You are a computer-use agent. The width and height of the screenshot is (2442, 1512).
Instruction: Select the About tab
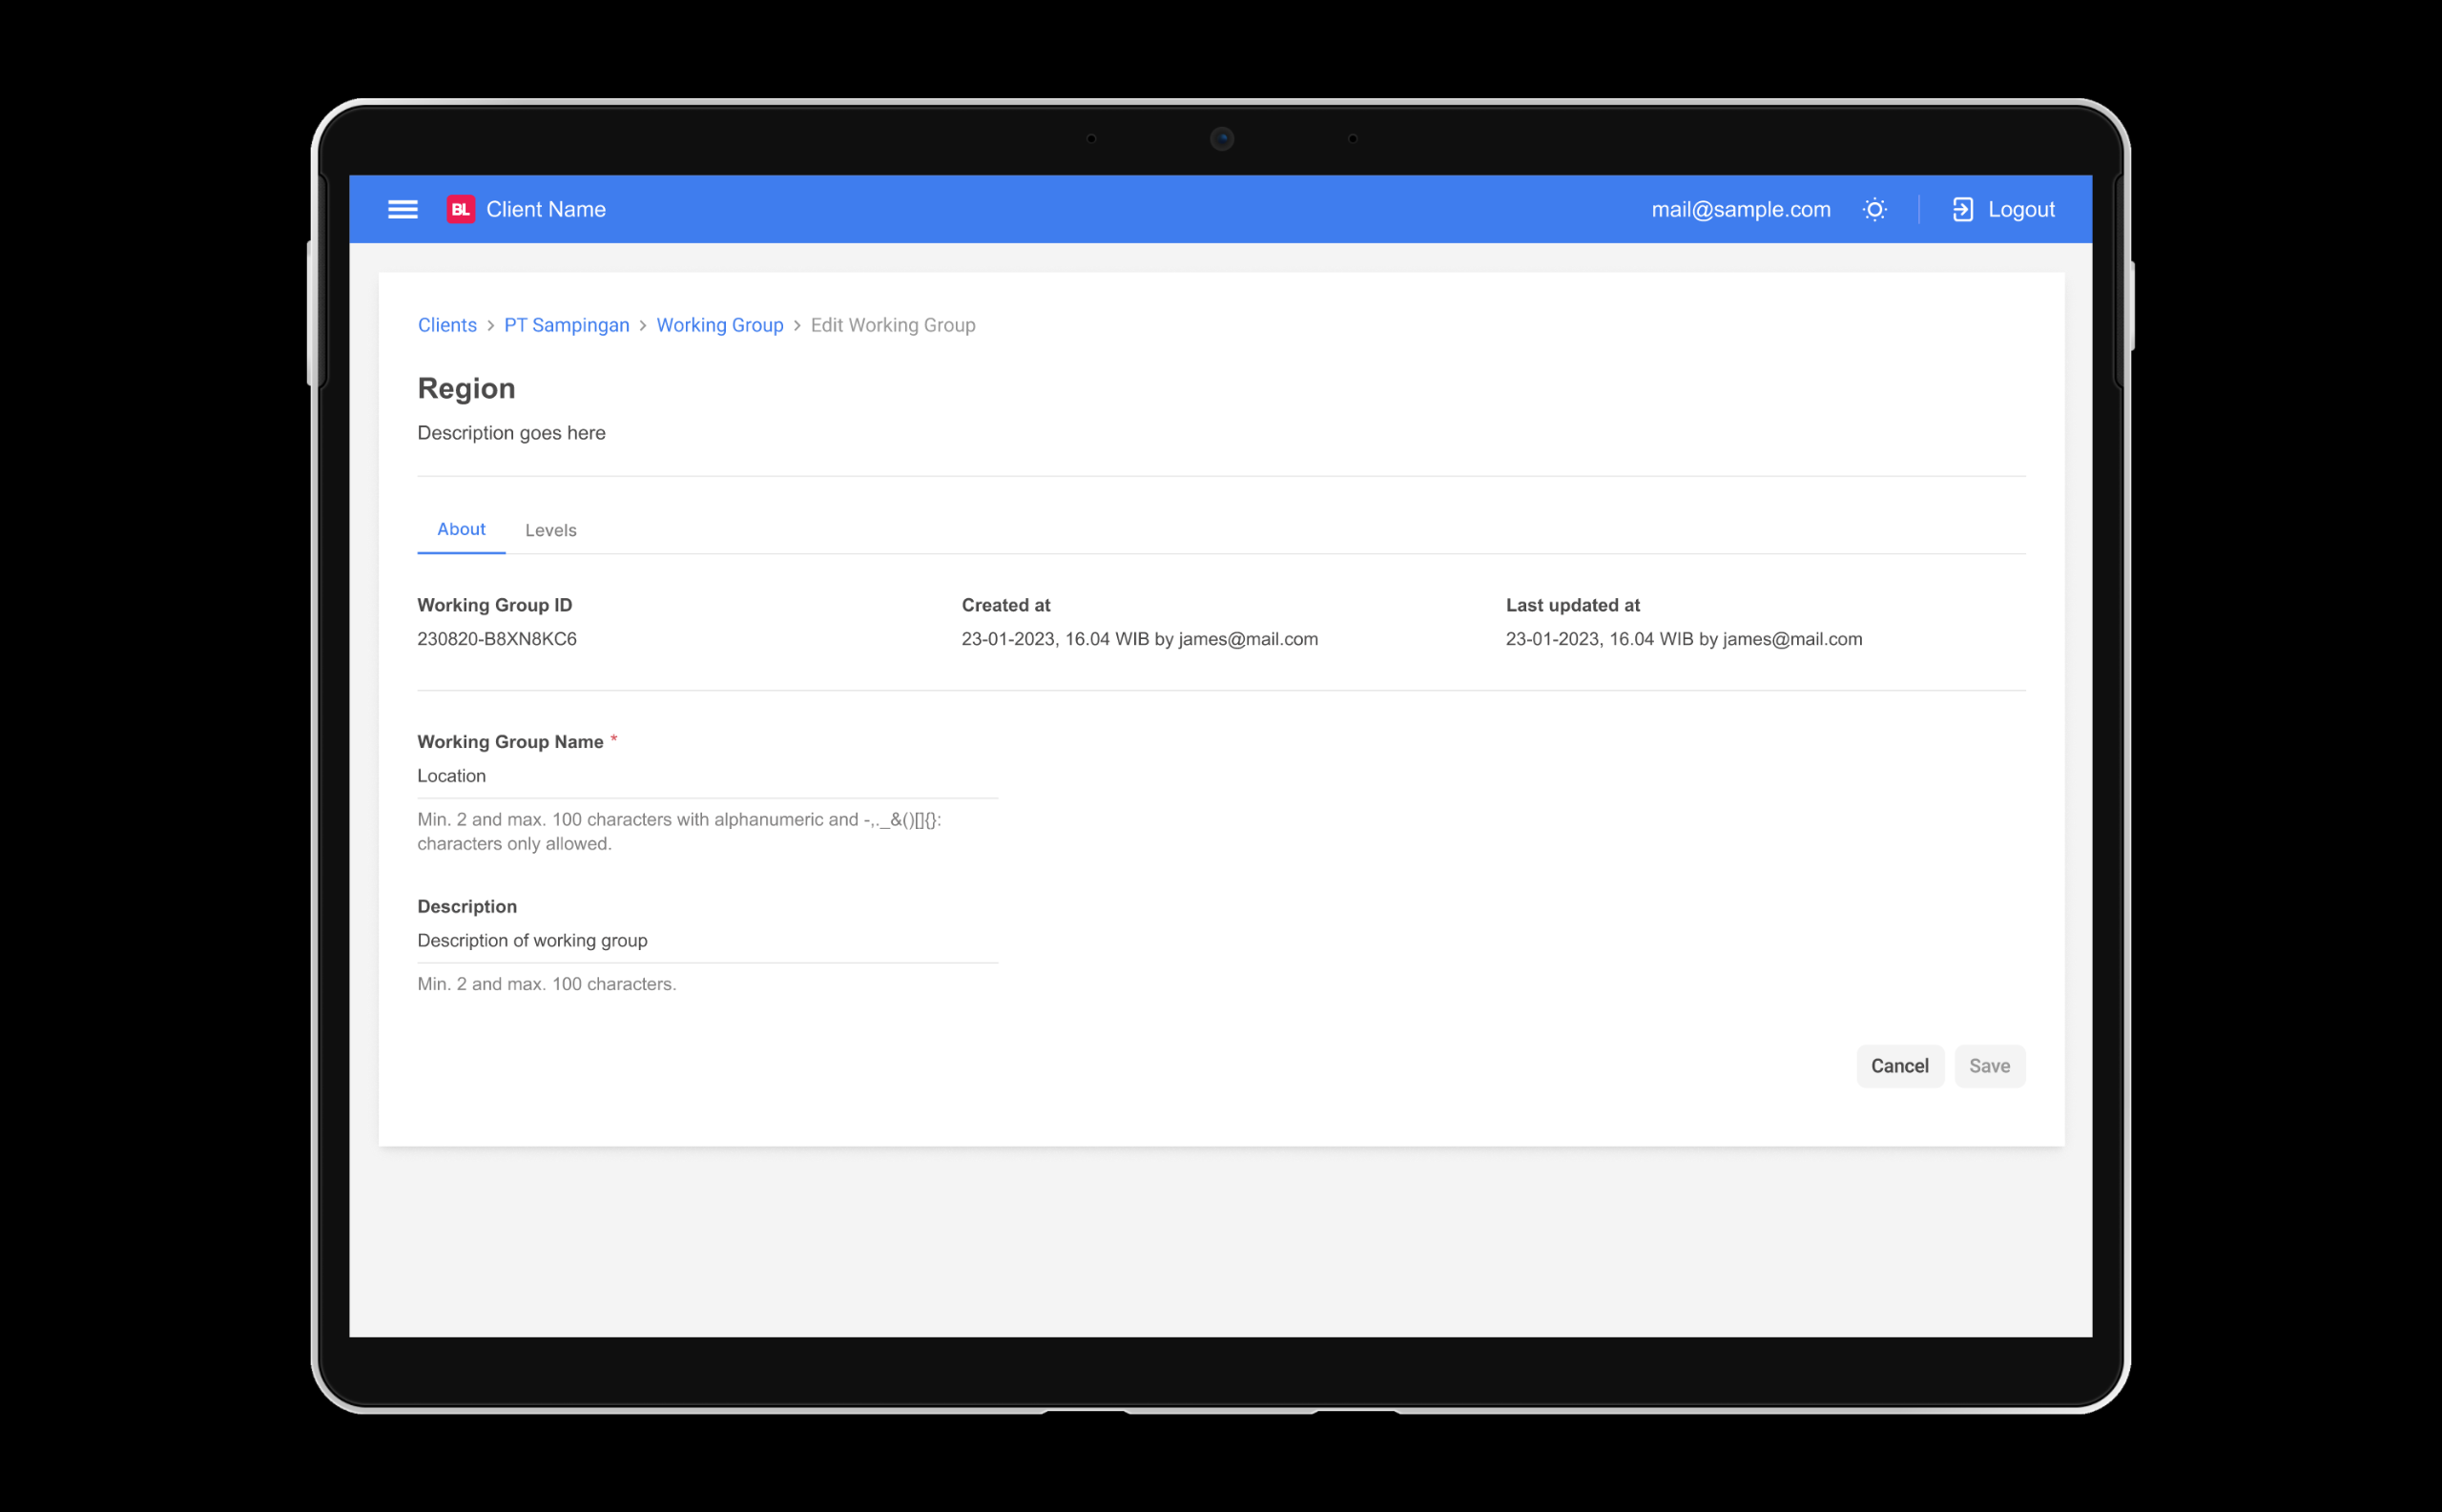pos(461,529)
